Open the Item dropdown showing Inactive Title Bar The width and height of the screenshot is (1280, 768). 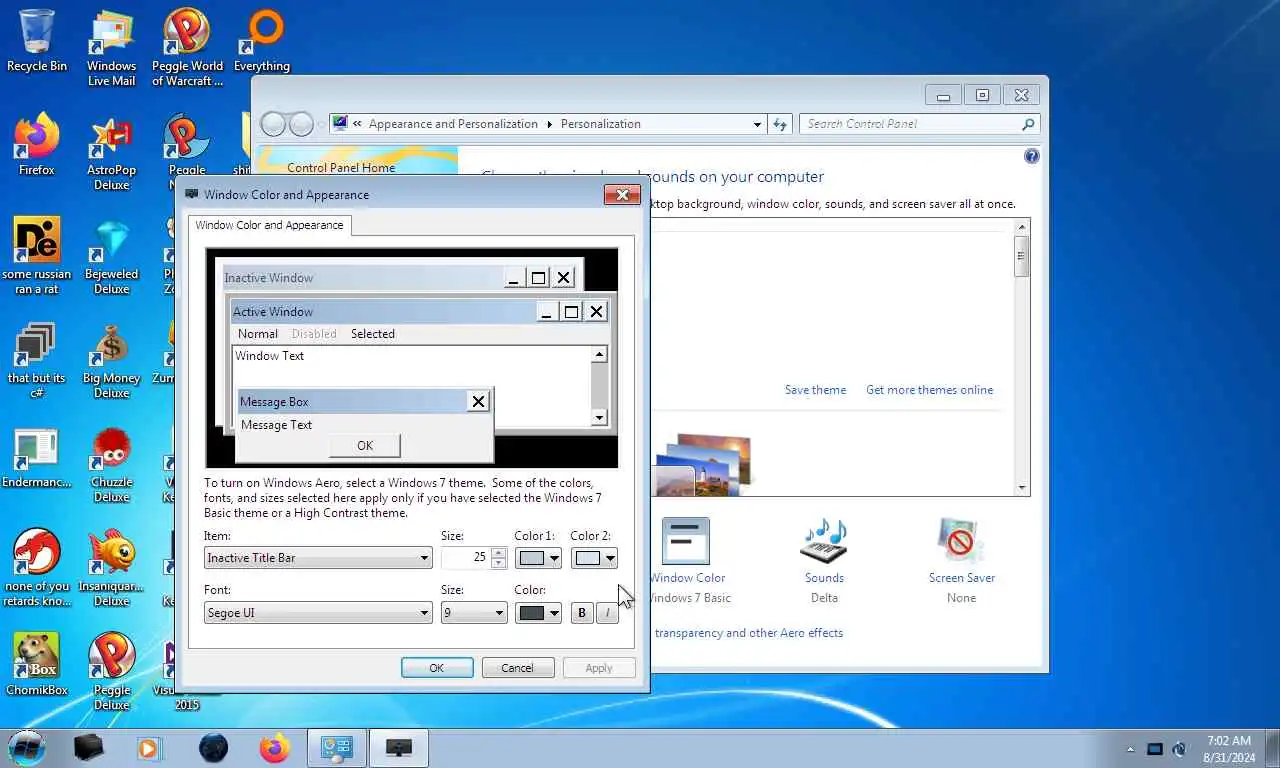tap(318, 558)
